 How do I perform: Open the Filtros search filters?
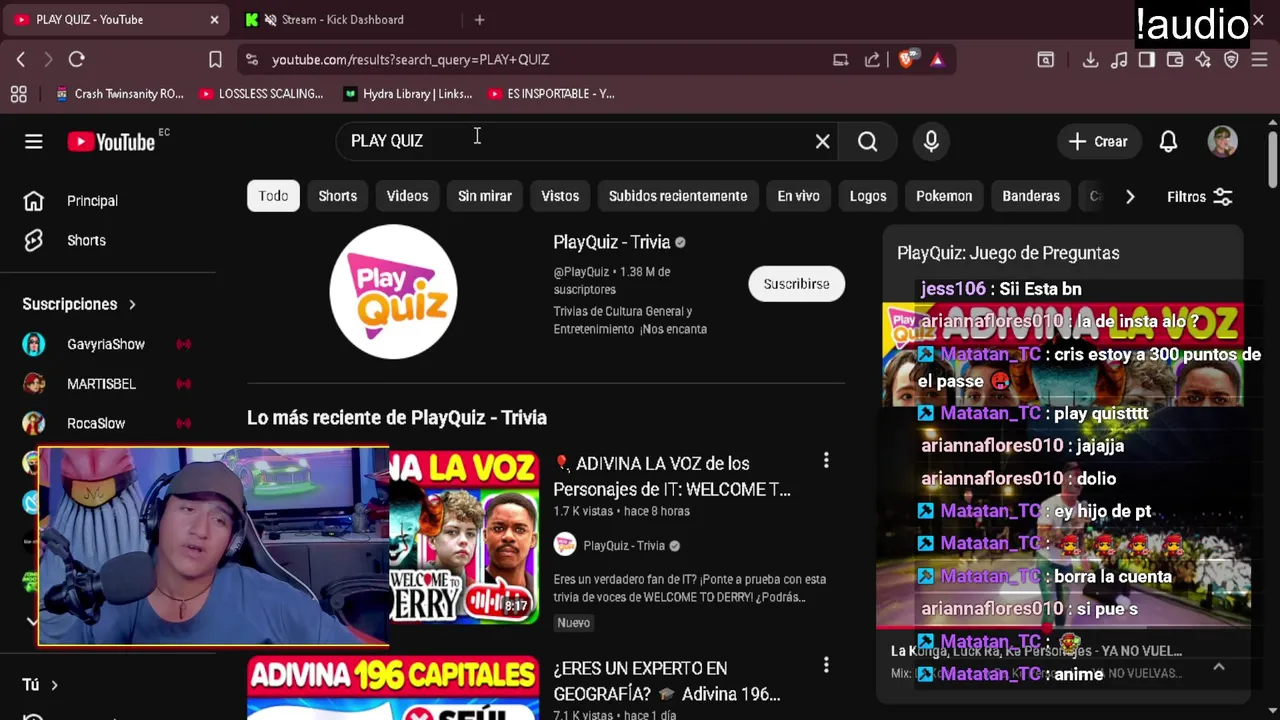1200,197
